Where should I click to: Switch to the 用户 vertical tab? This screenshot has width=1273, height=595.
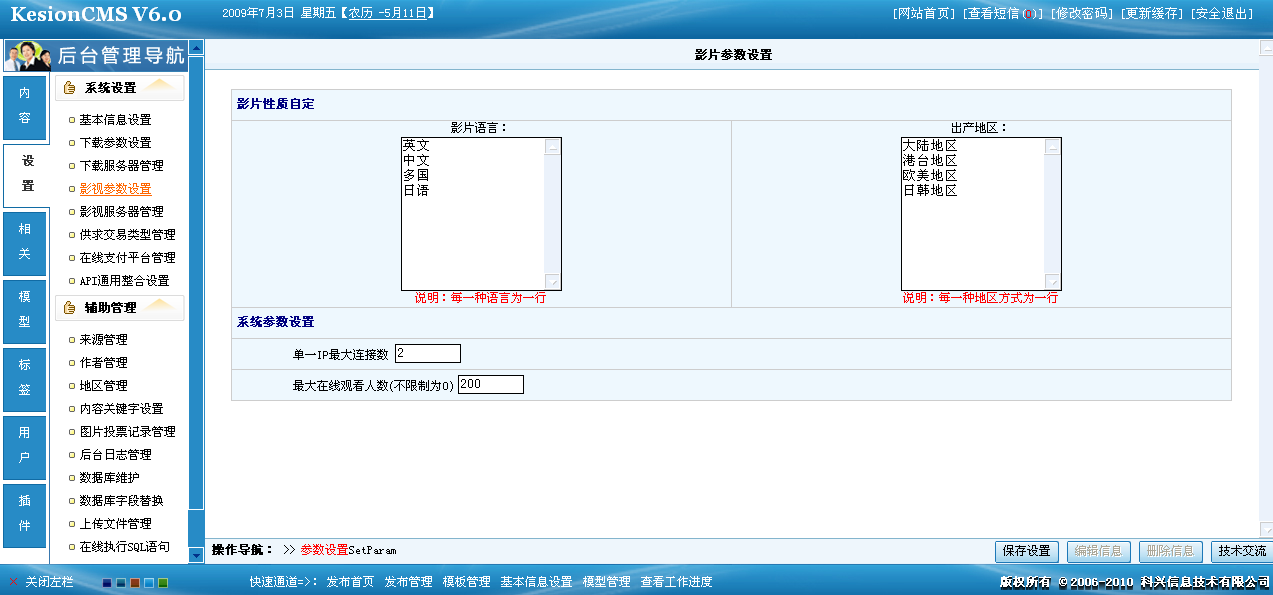(x=25, y=445)
